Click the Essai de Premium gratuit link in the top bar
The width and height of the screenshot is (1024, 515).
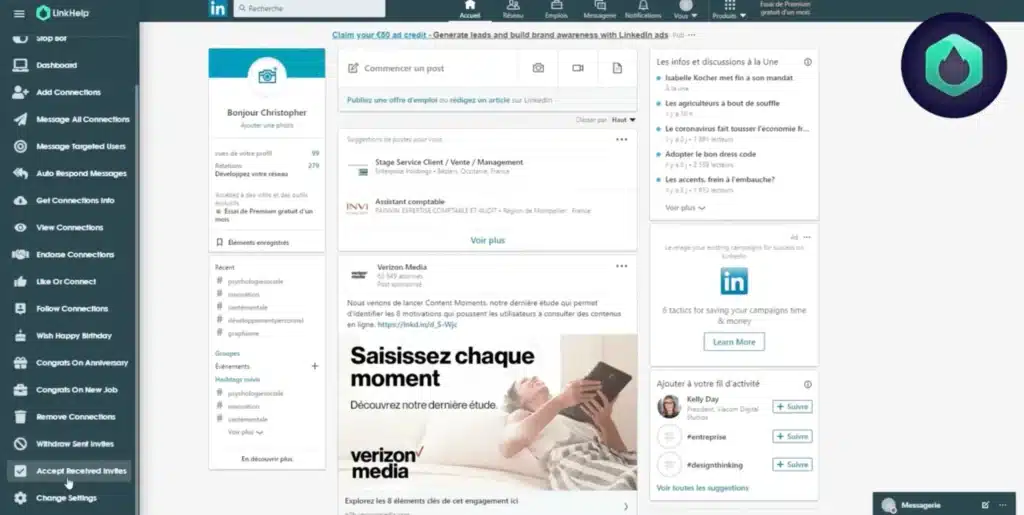coord(785,8)
